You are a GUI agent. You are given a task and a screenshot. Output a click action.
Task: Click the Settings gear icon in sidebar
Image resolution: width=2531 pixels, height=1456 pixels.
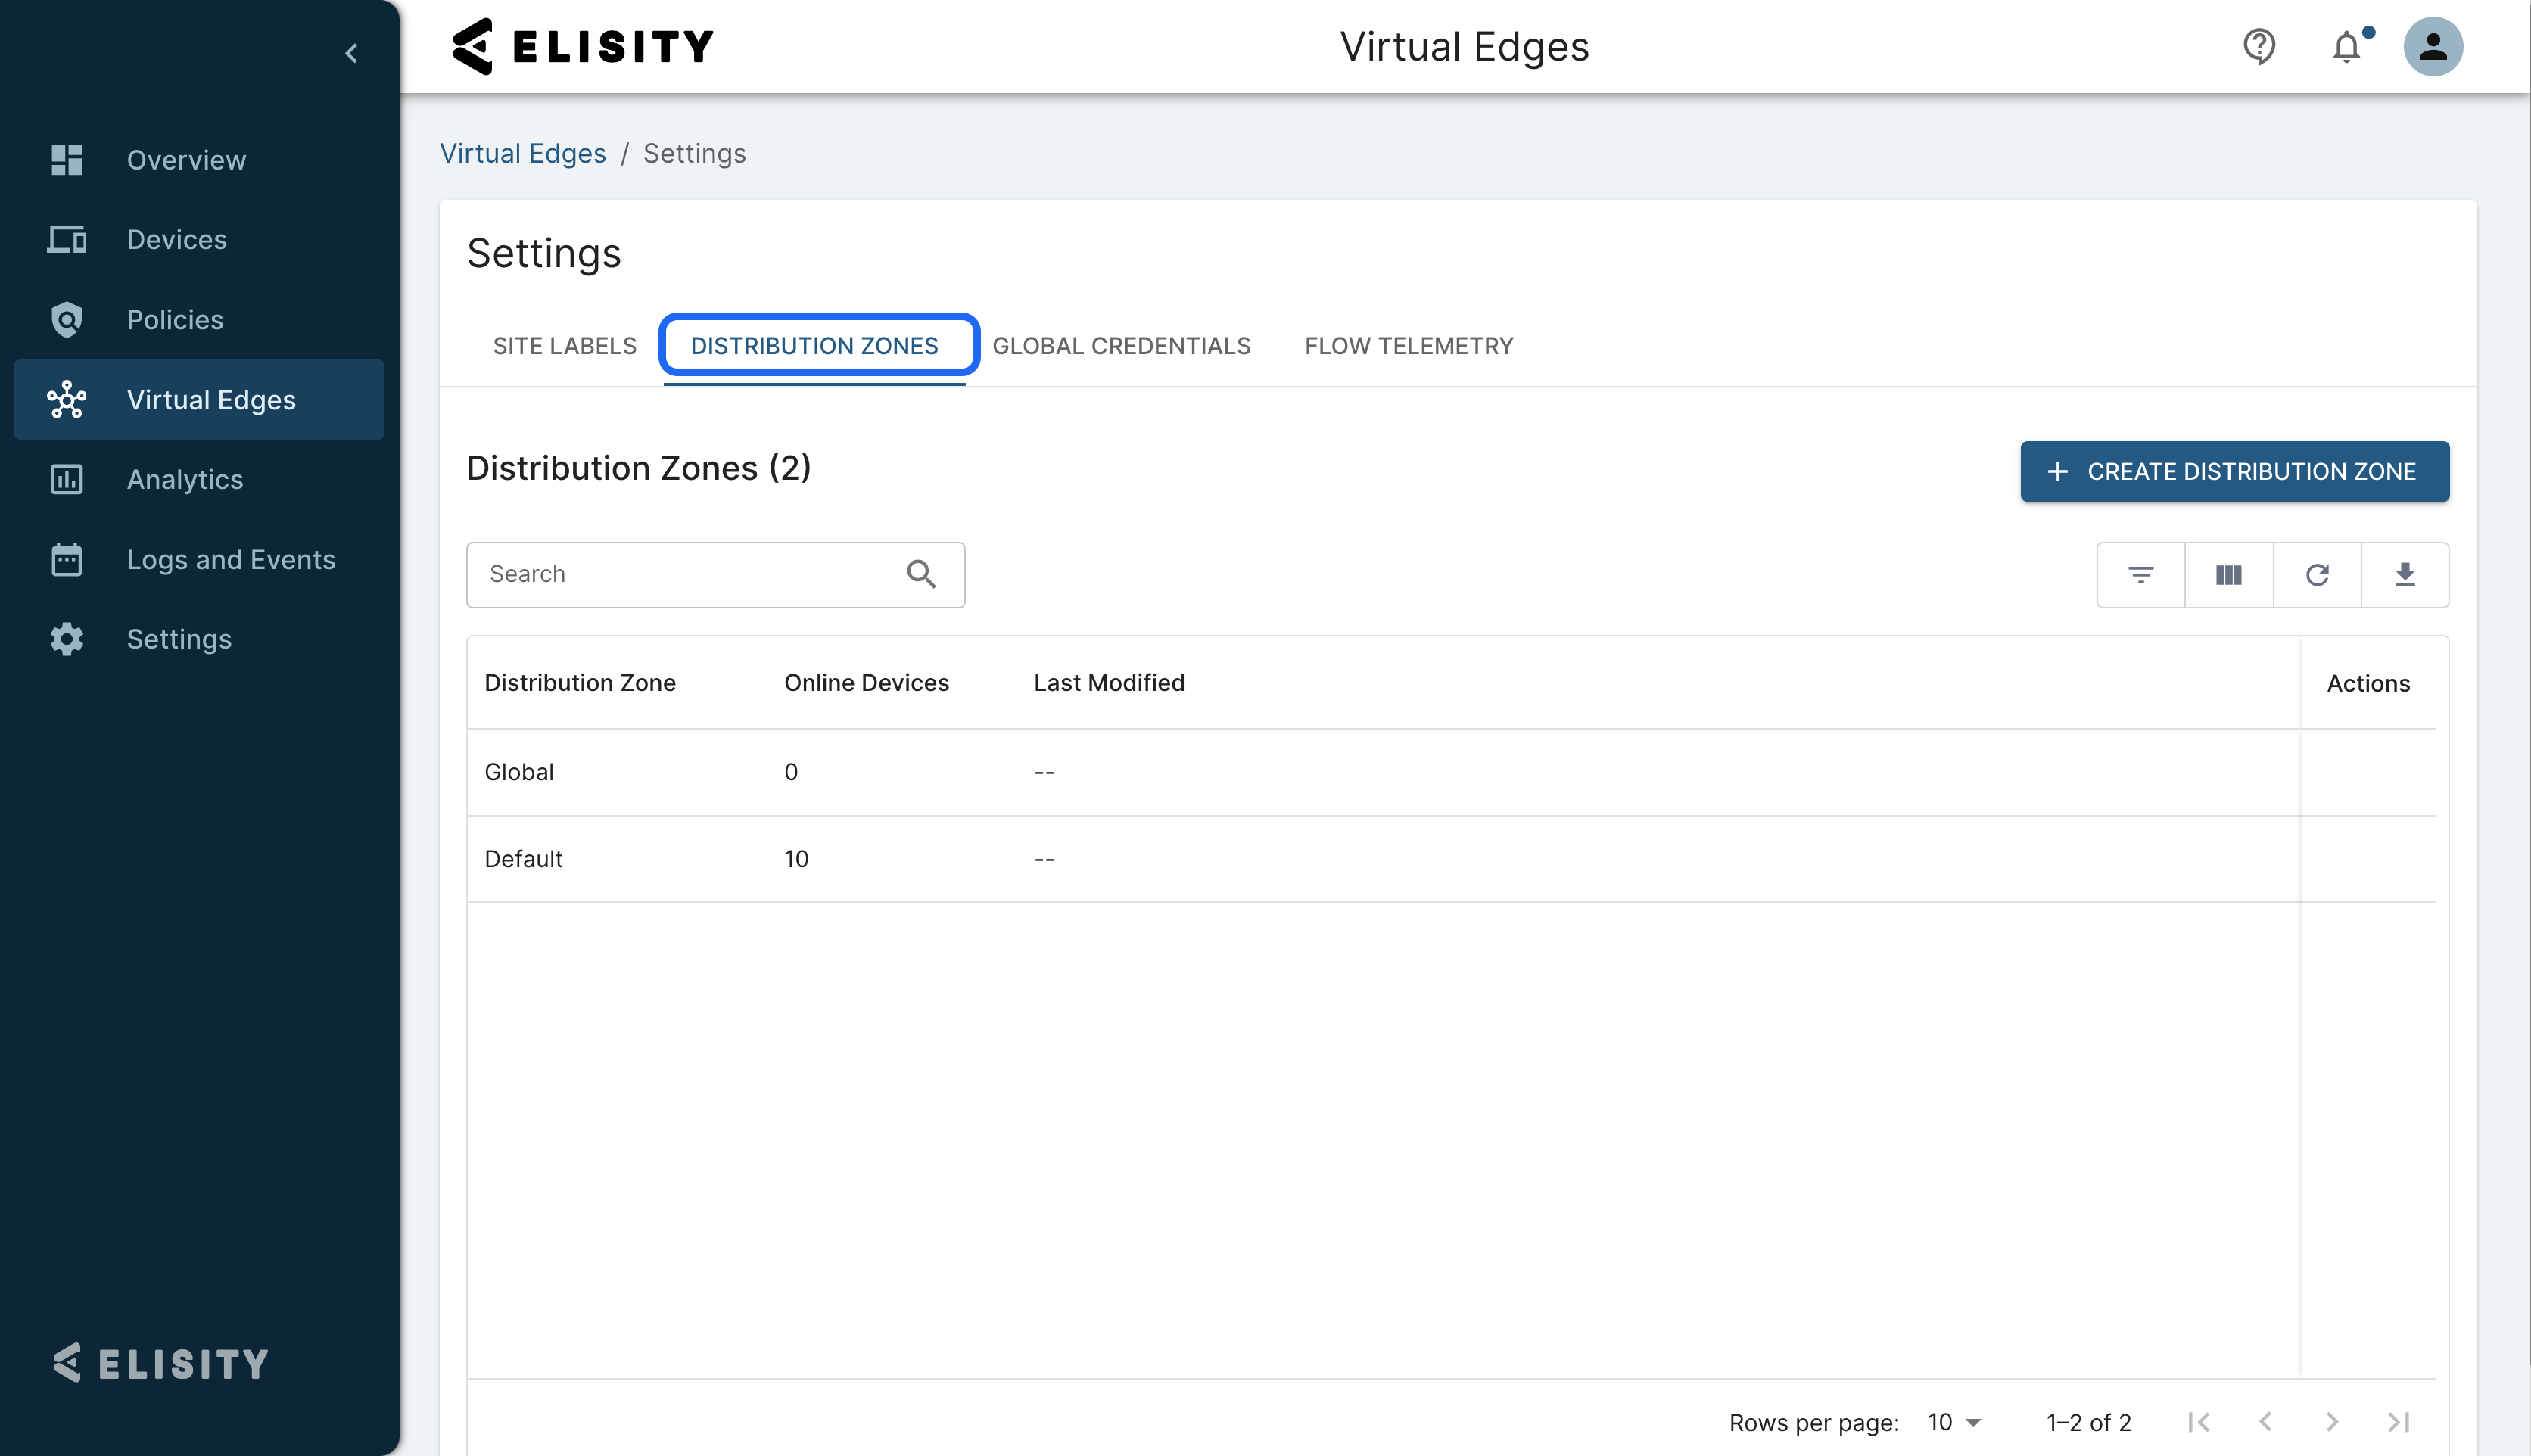(x=66, y=639)
